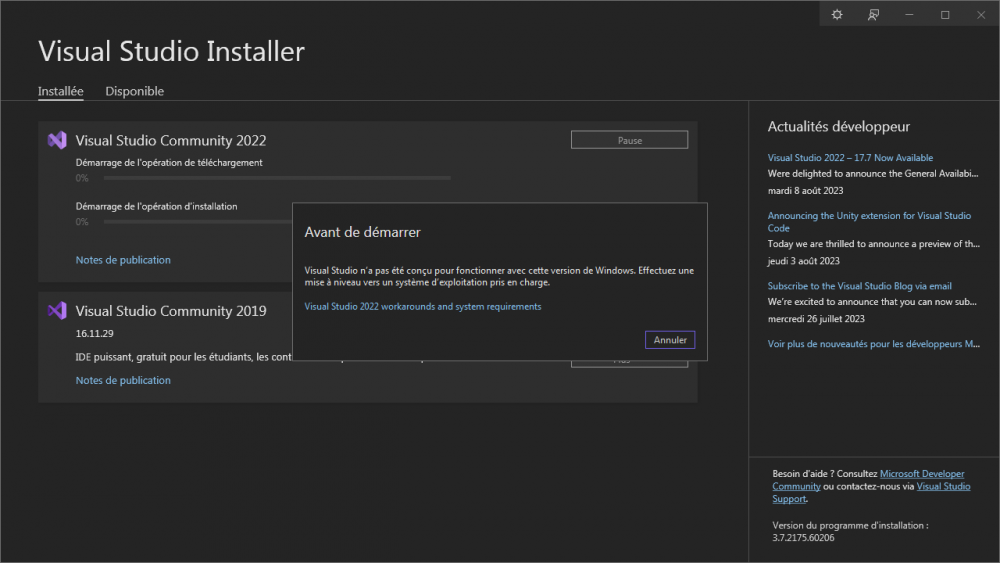Open the workarounds and system requirements link
The width and height of the screenshot is (1000, 563).
pyautogui.click(x=422, y=307)
